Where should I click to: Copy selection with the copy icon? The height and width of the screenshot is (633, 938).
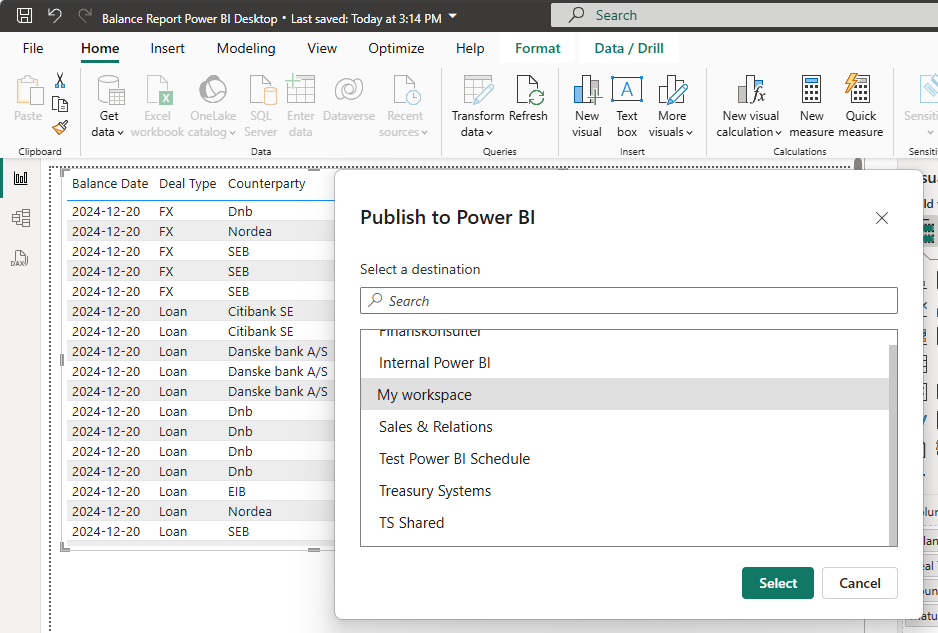[x=60, y=104]
